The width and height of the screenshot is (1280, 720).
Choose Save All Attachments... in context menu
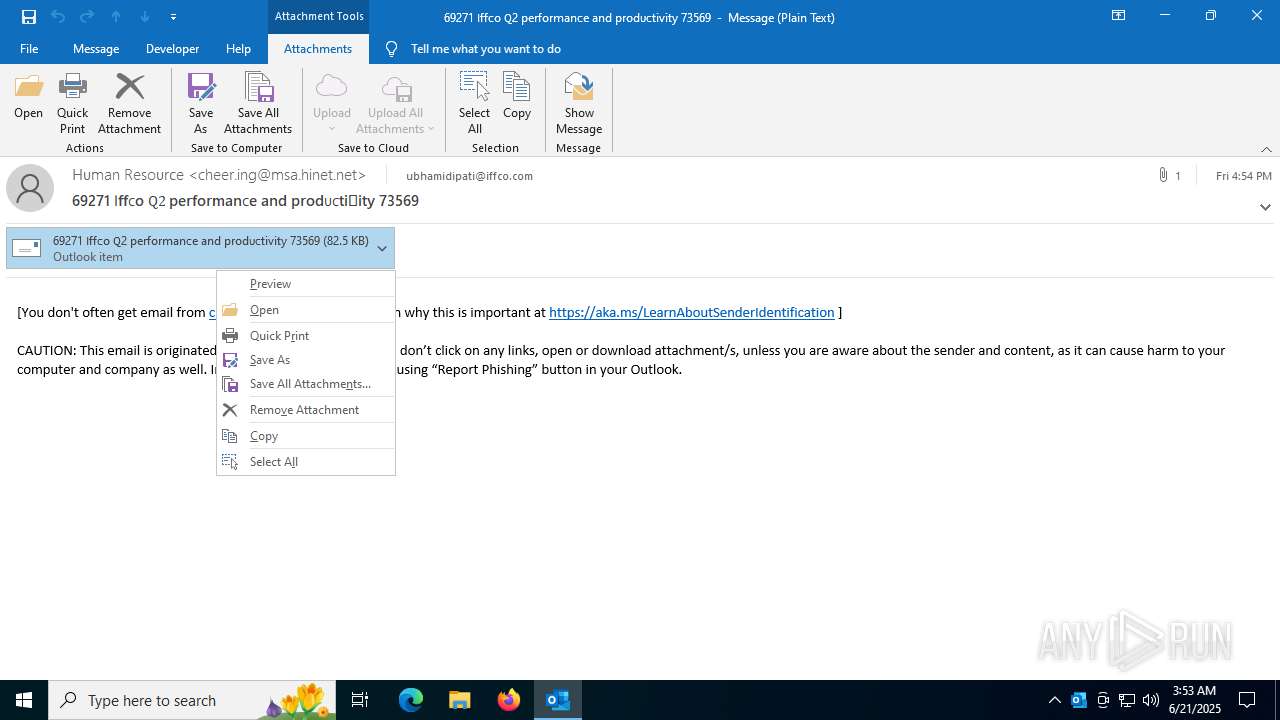306,384
